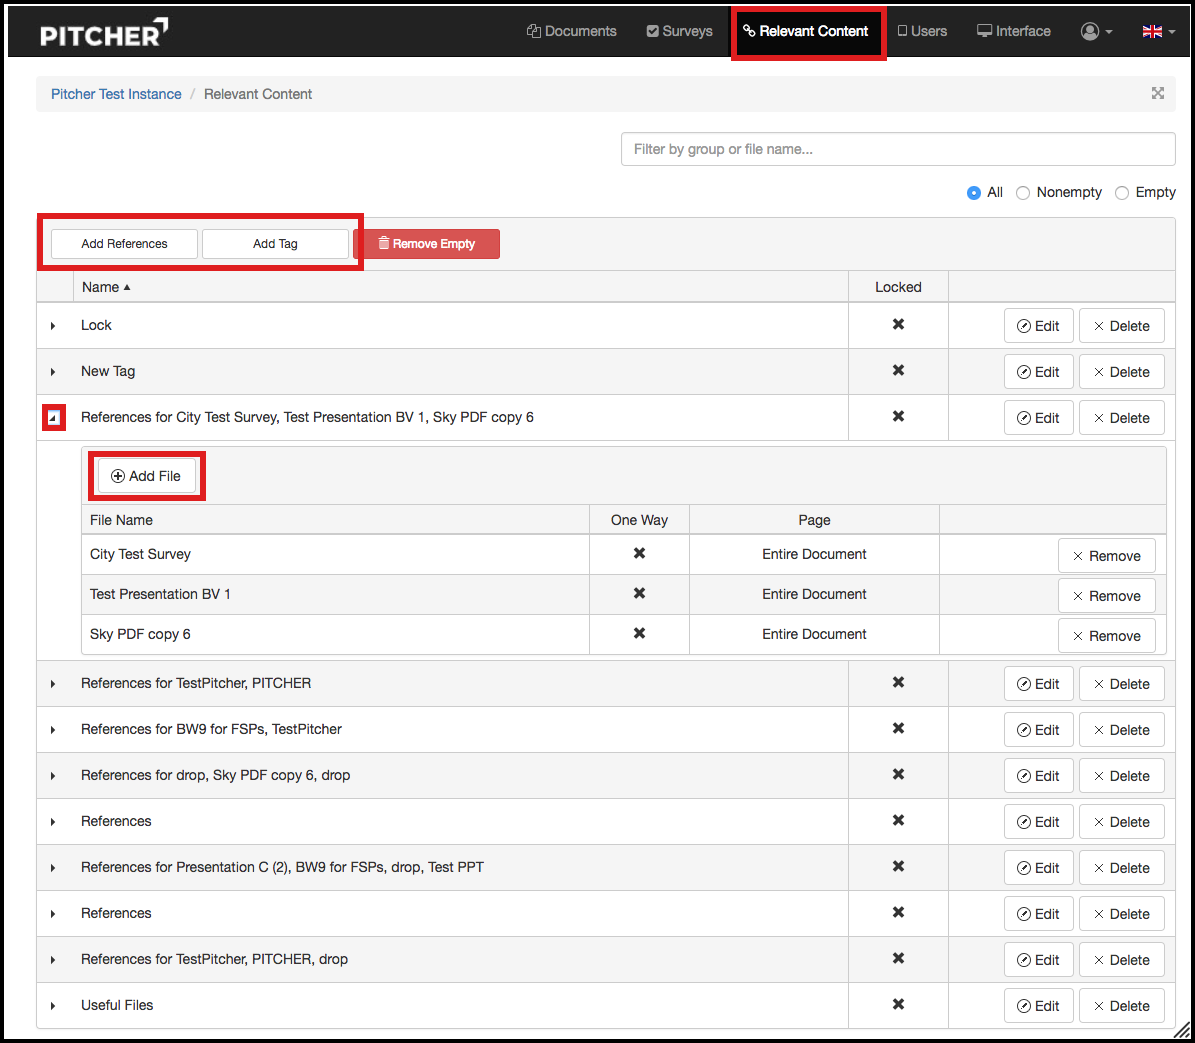This screenshot has width=1195, height=1043.
Task: Remove the City Test Survey file
Action: click(1106, 556)
